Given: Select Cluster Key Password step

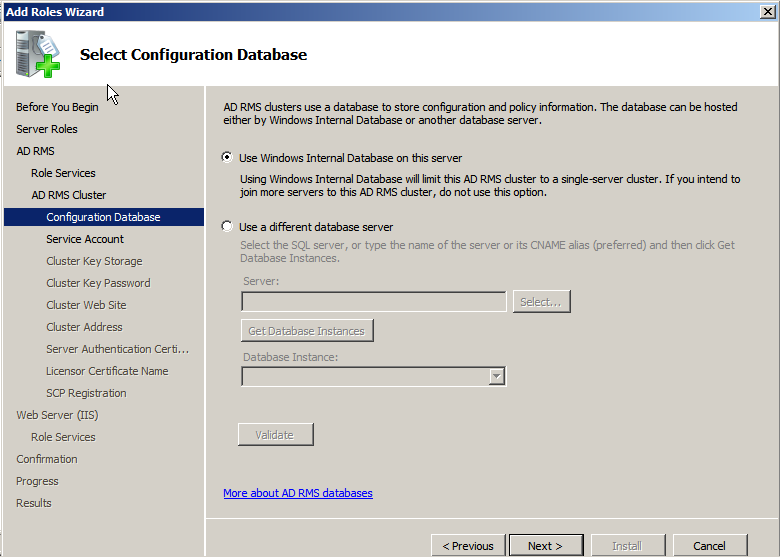Looking at the screenshot, I should coord(98,283).
